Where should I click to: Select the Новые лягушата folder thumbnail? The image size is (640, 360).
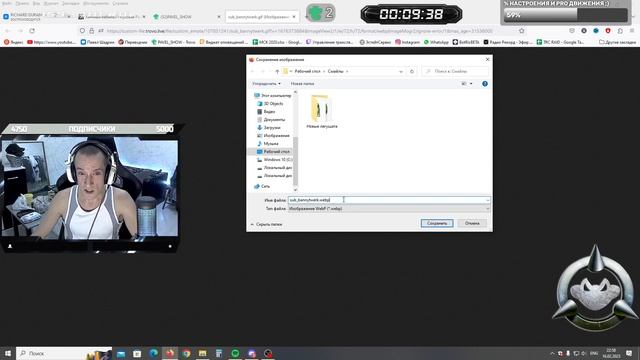click(322, 111)
